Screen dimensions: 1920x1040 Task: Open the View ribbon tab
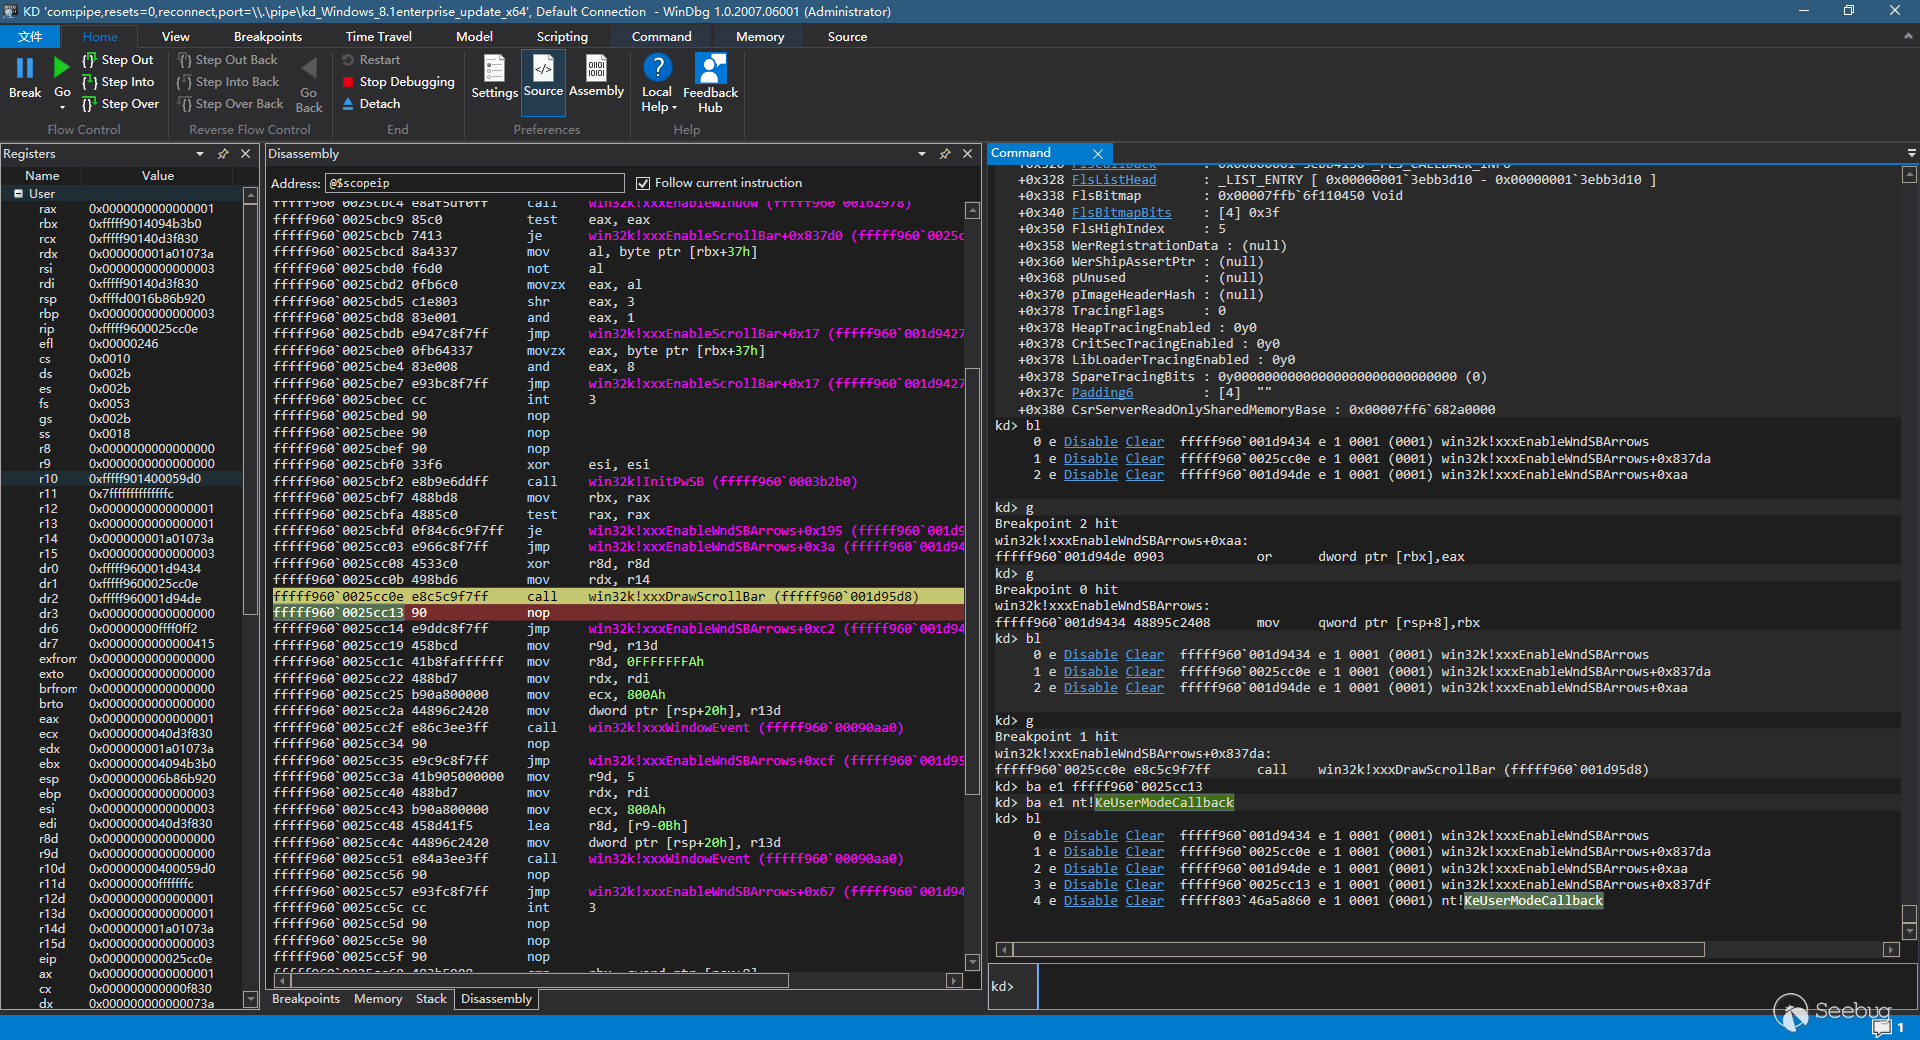point(176,37)
